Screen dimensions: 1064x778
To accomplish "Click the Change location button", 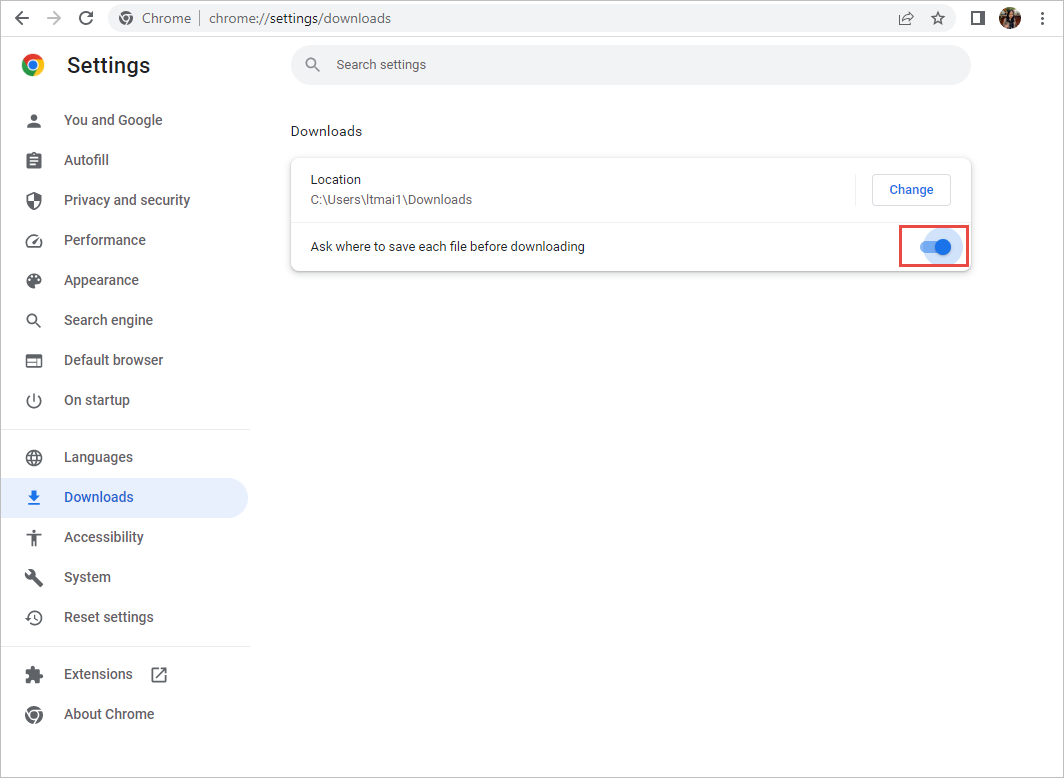I will tap(911, 190).
